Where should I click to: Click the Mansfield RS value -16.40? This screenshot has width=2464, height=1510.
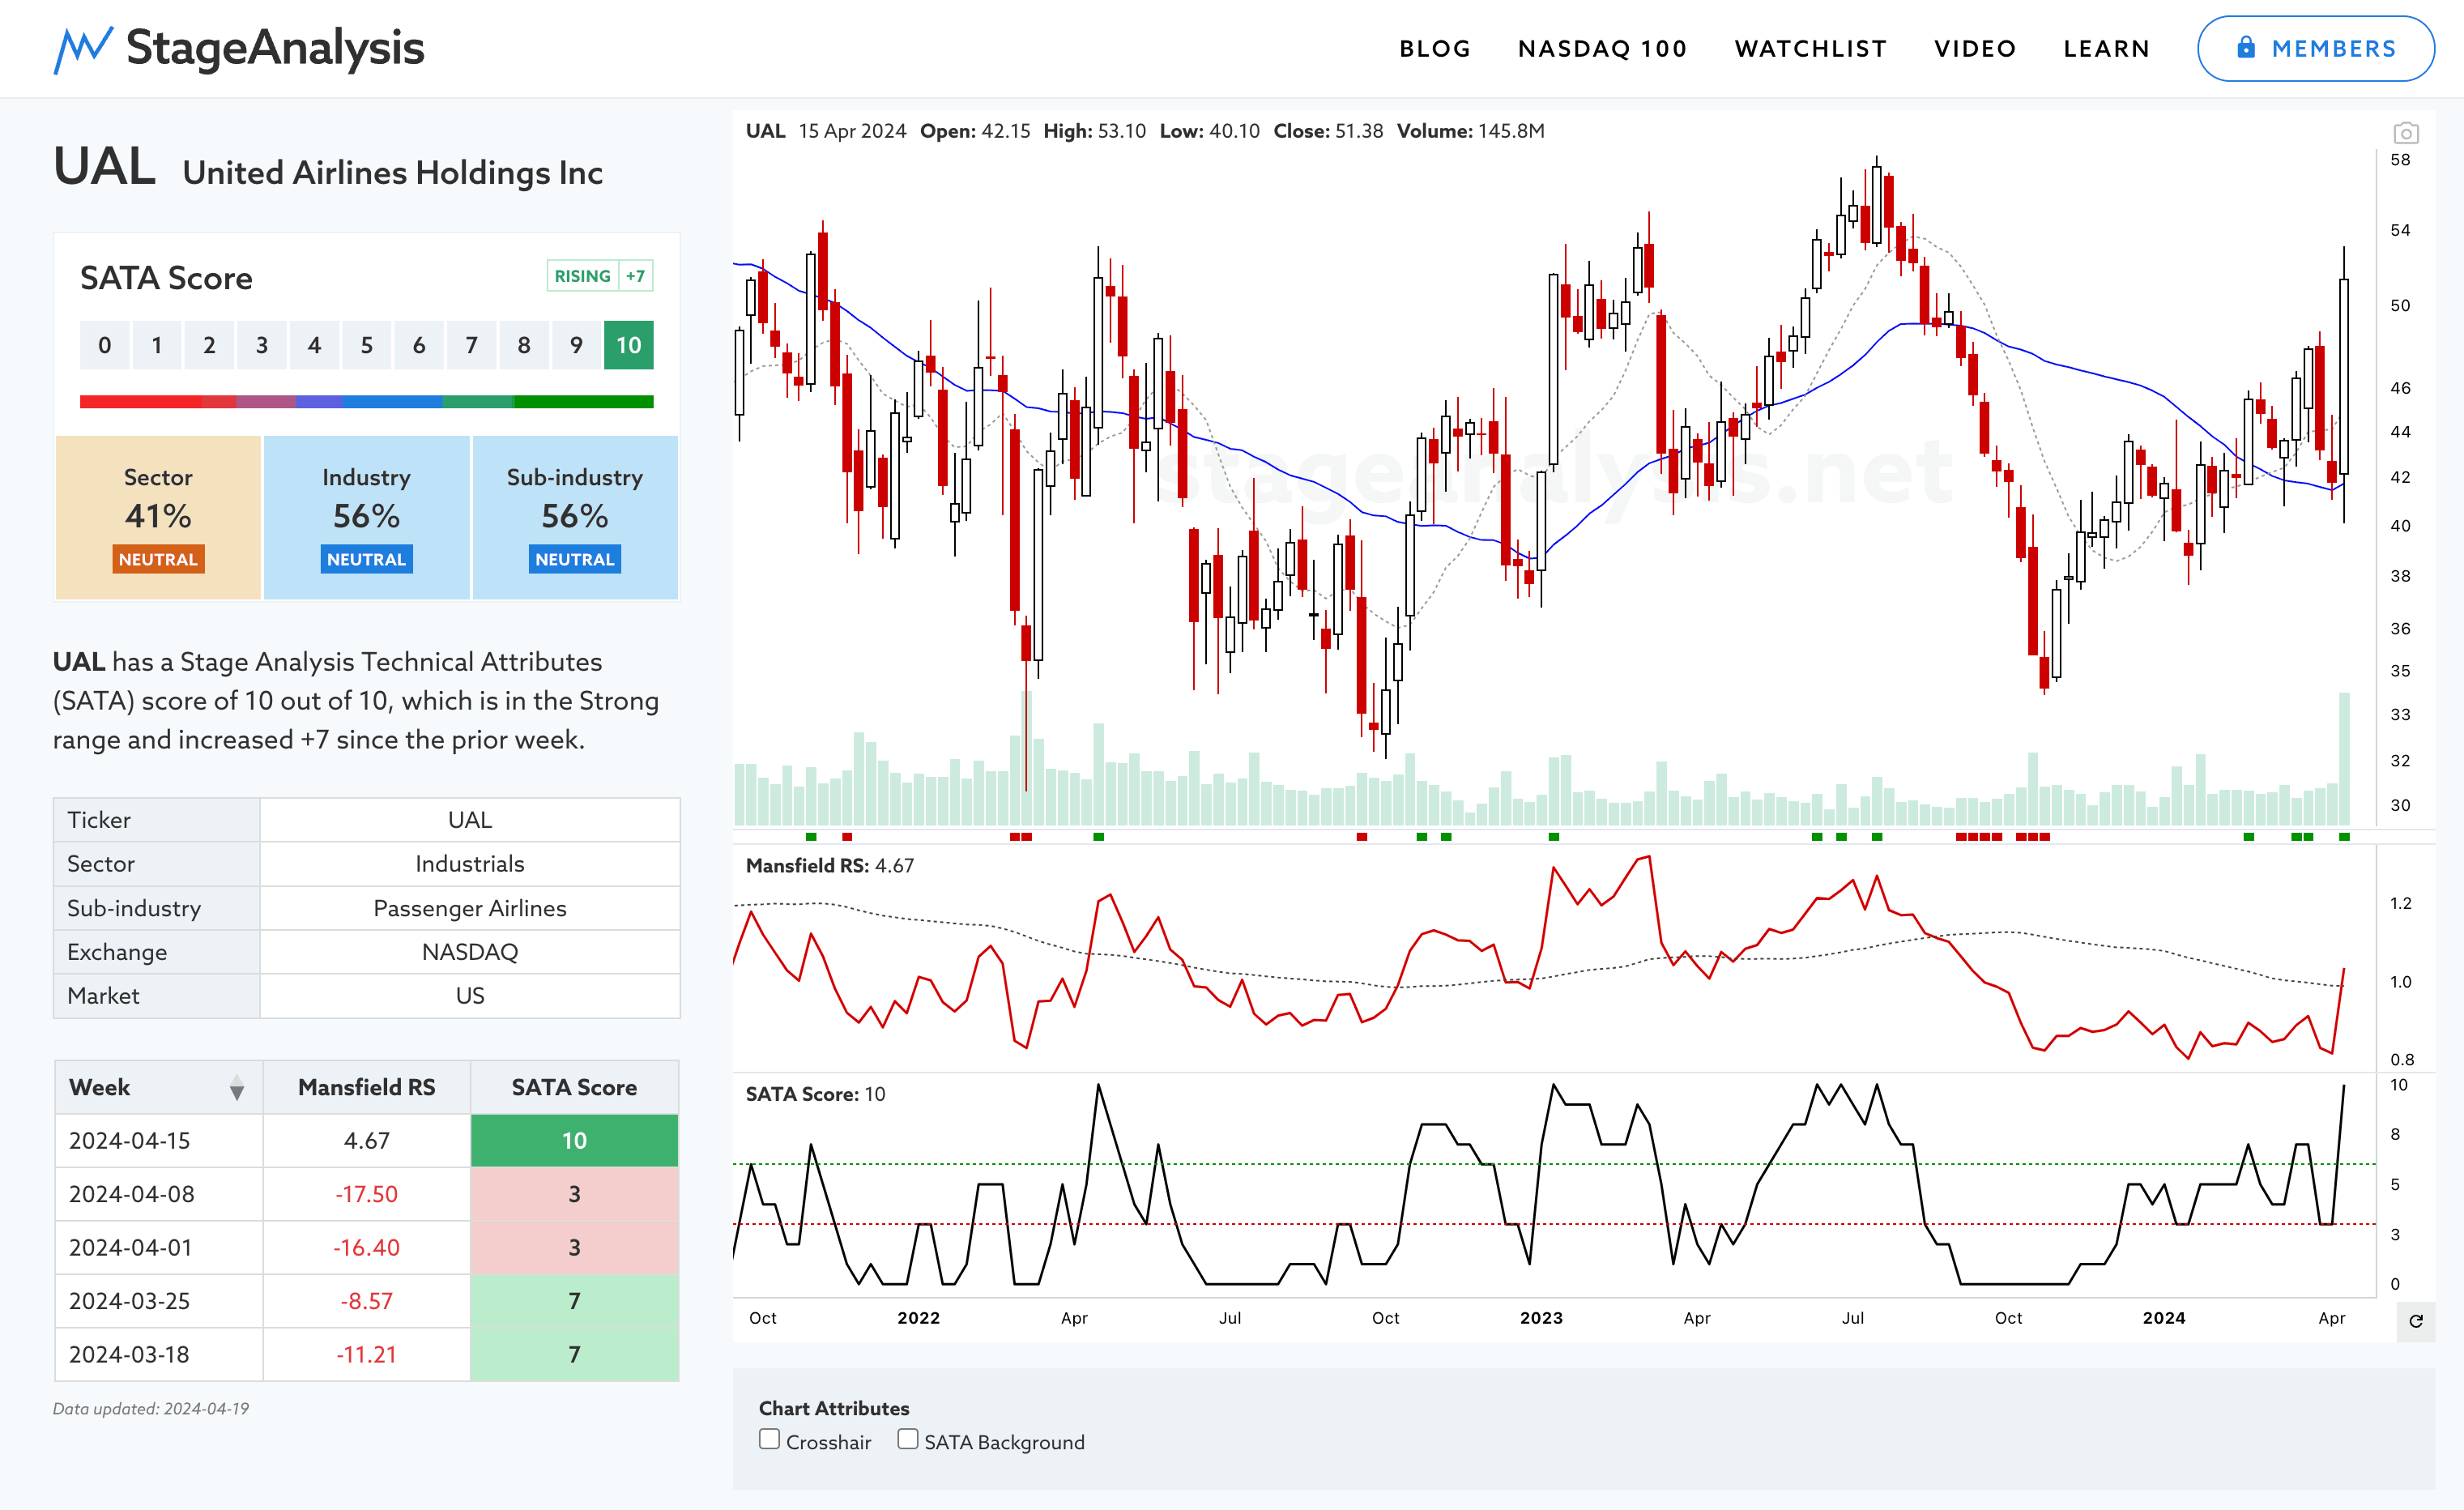(x=366, y=1248)
